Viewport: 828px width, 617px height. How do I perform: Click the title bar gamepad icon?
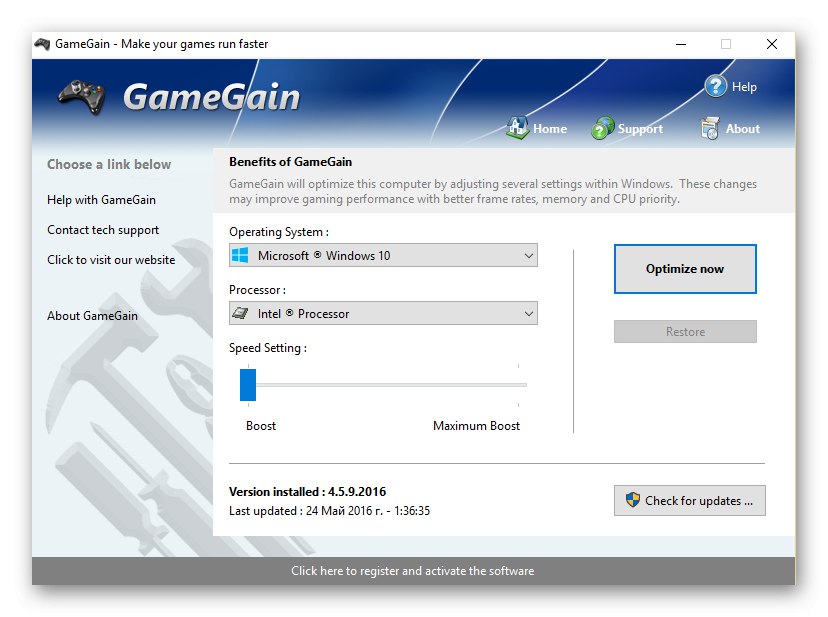(42, 44)
